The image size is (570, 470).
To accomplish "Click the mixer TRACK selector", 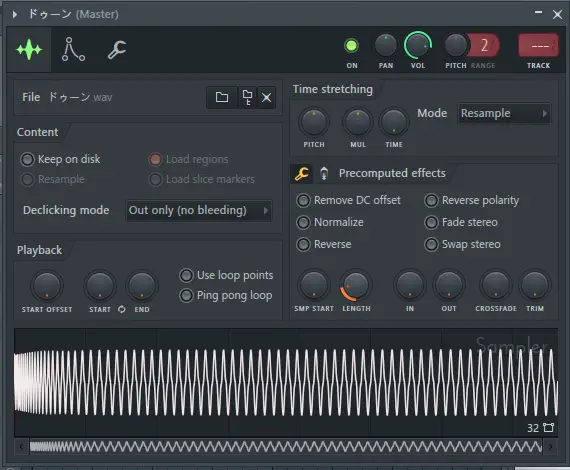I will tap(538, 45).
